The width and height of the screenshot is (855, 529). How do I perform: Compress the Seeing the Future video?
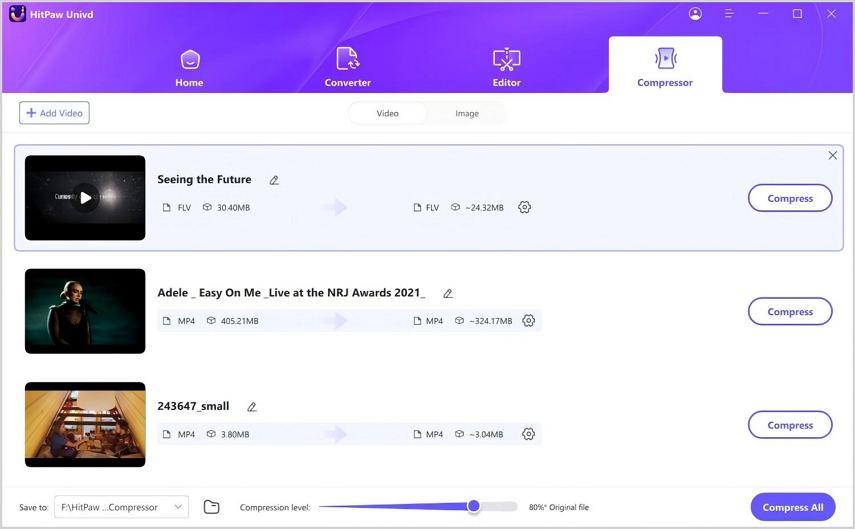(790, 198)
